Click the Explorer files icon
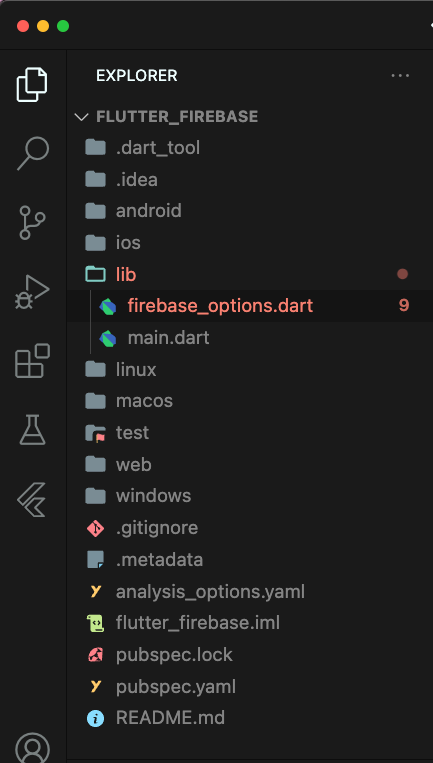 point(33,85)
